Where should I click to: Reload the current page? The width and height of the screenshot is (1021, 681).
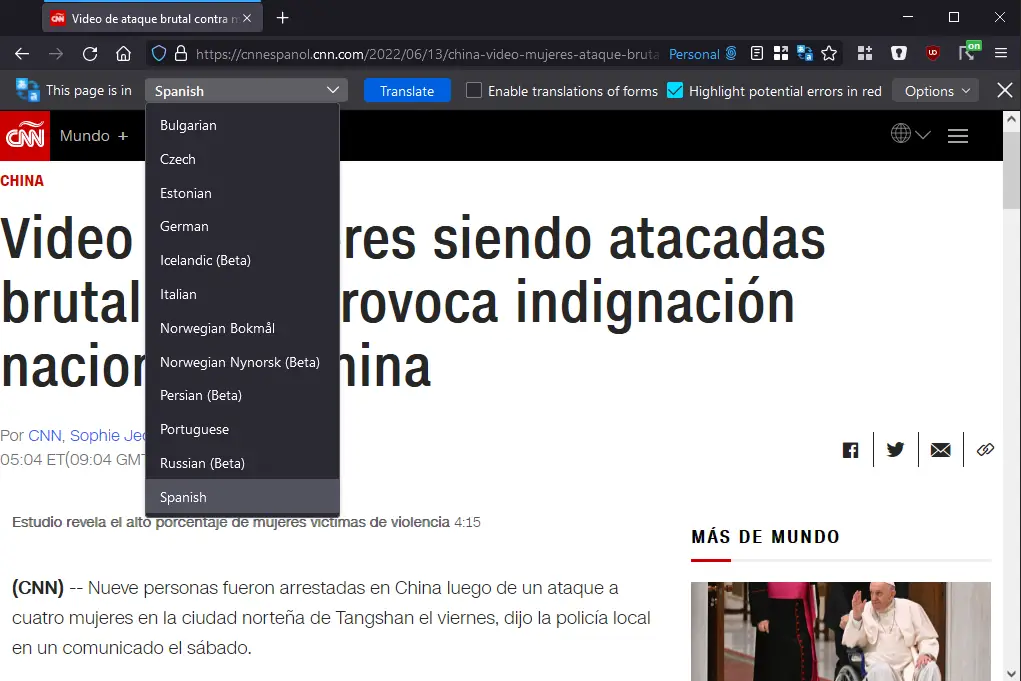click(x=90, y=54)
